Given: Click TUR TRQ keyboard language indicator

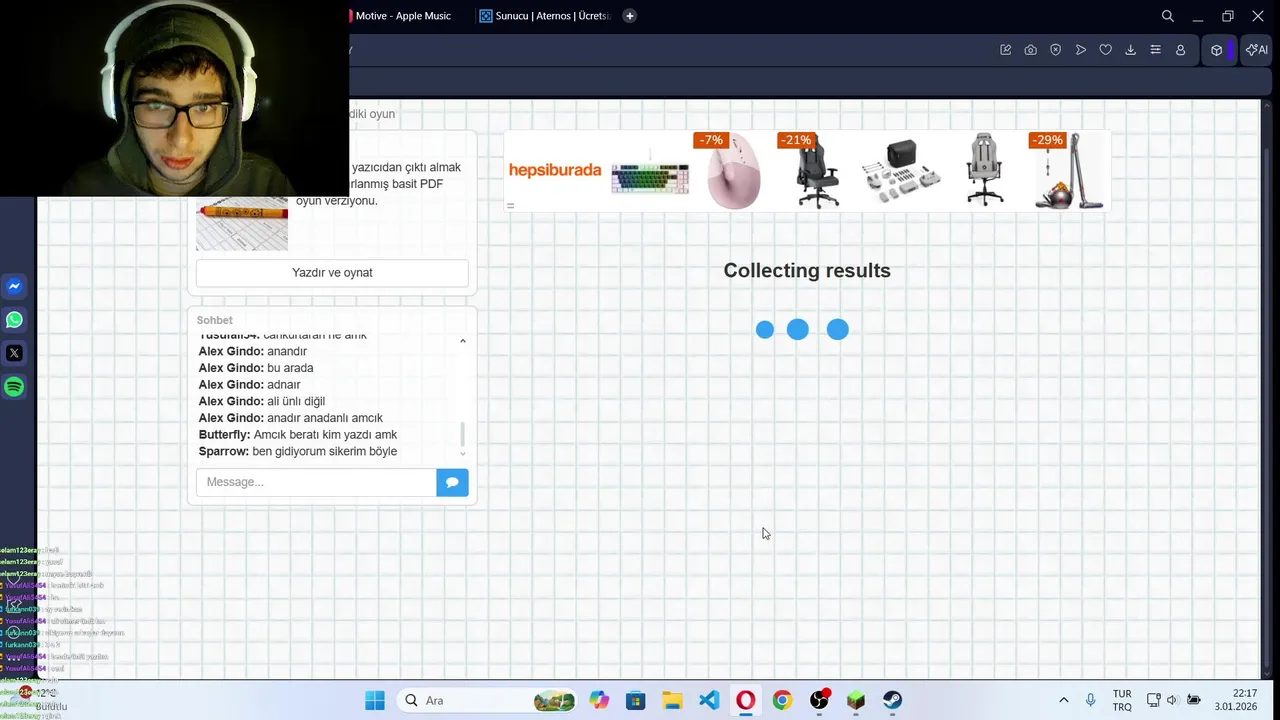Looking at the screenshot, I should coord(1122,700).
